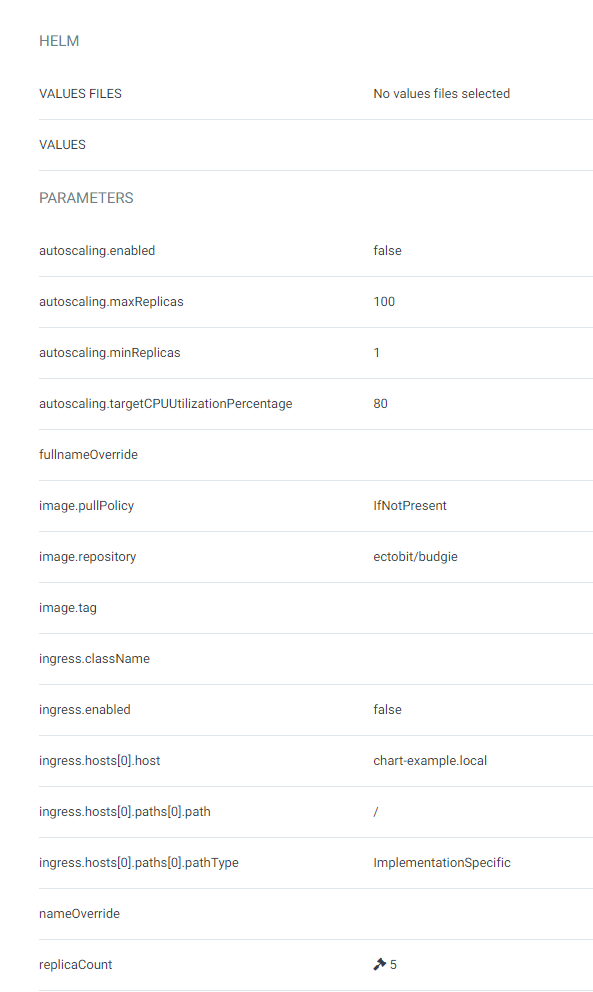Select the ImplementationSpecific pathType value

(442, 862)
